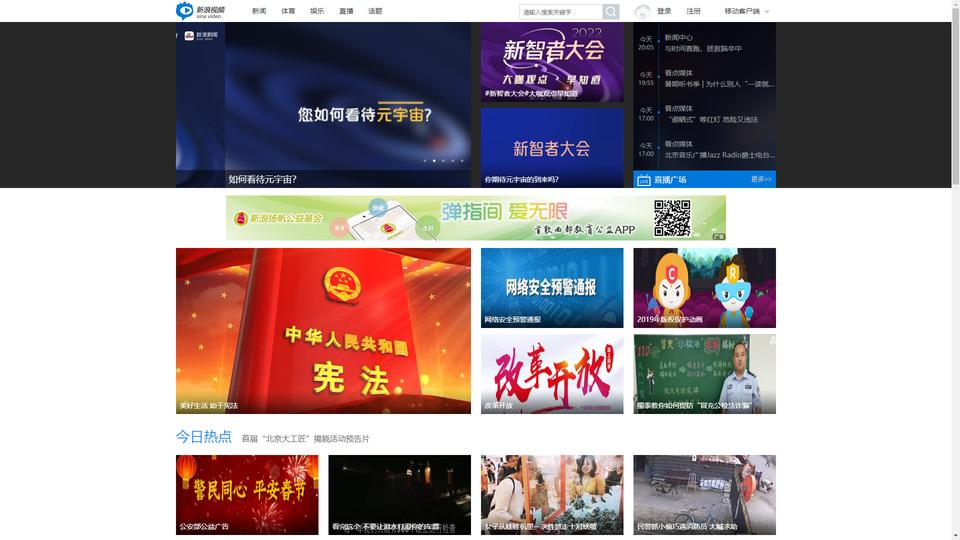Click the user avatar icon
Viewport: 960px width, 540px height.
point(642,11)
